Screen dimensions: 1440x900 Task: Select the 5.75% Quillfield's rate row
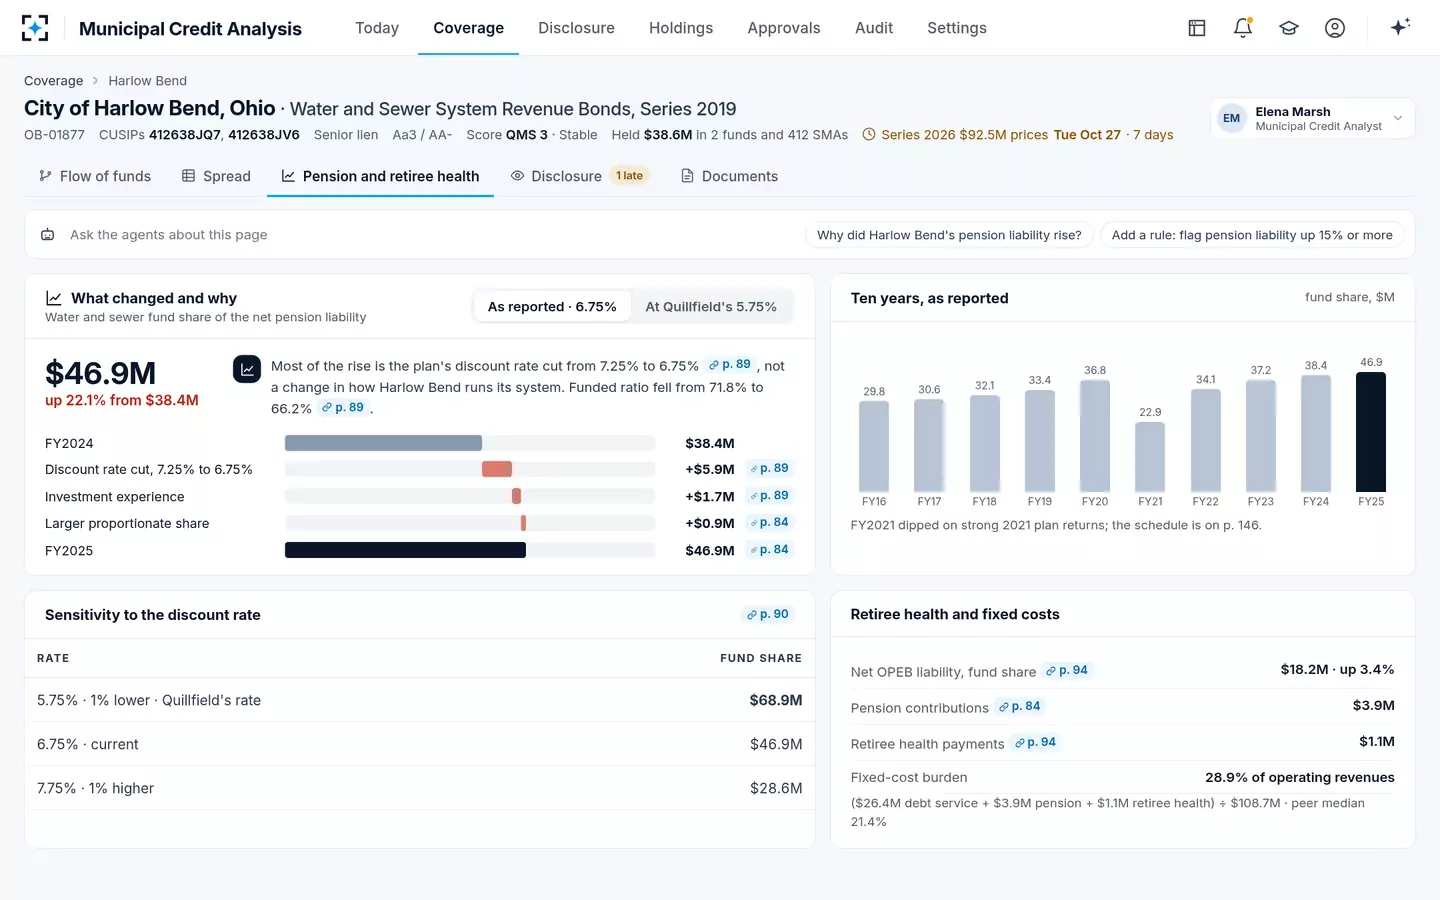(x=420, y=700)
